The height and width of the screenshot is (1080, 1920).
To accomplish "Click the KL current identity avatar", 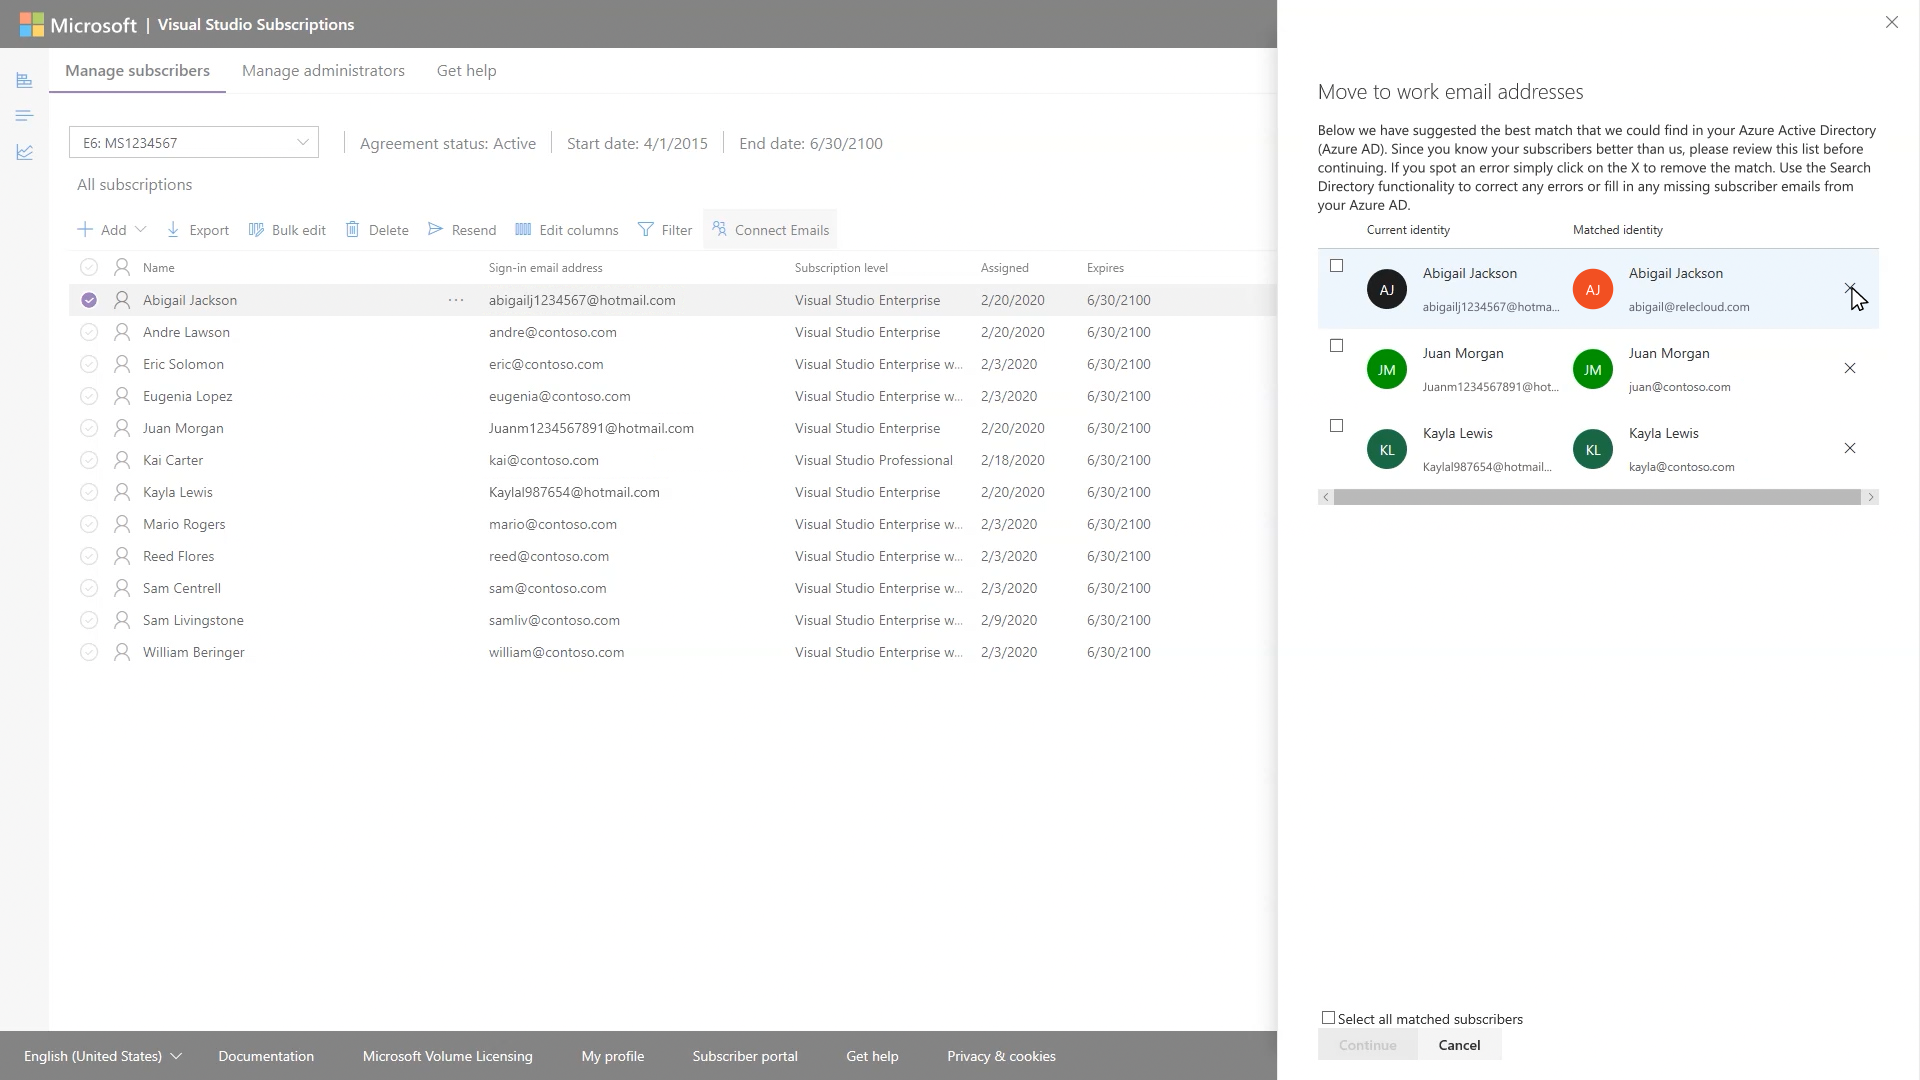I will (x=1387, y=449).
